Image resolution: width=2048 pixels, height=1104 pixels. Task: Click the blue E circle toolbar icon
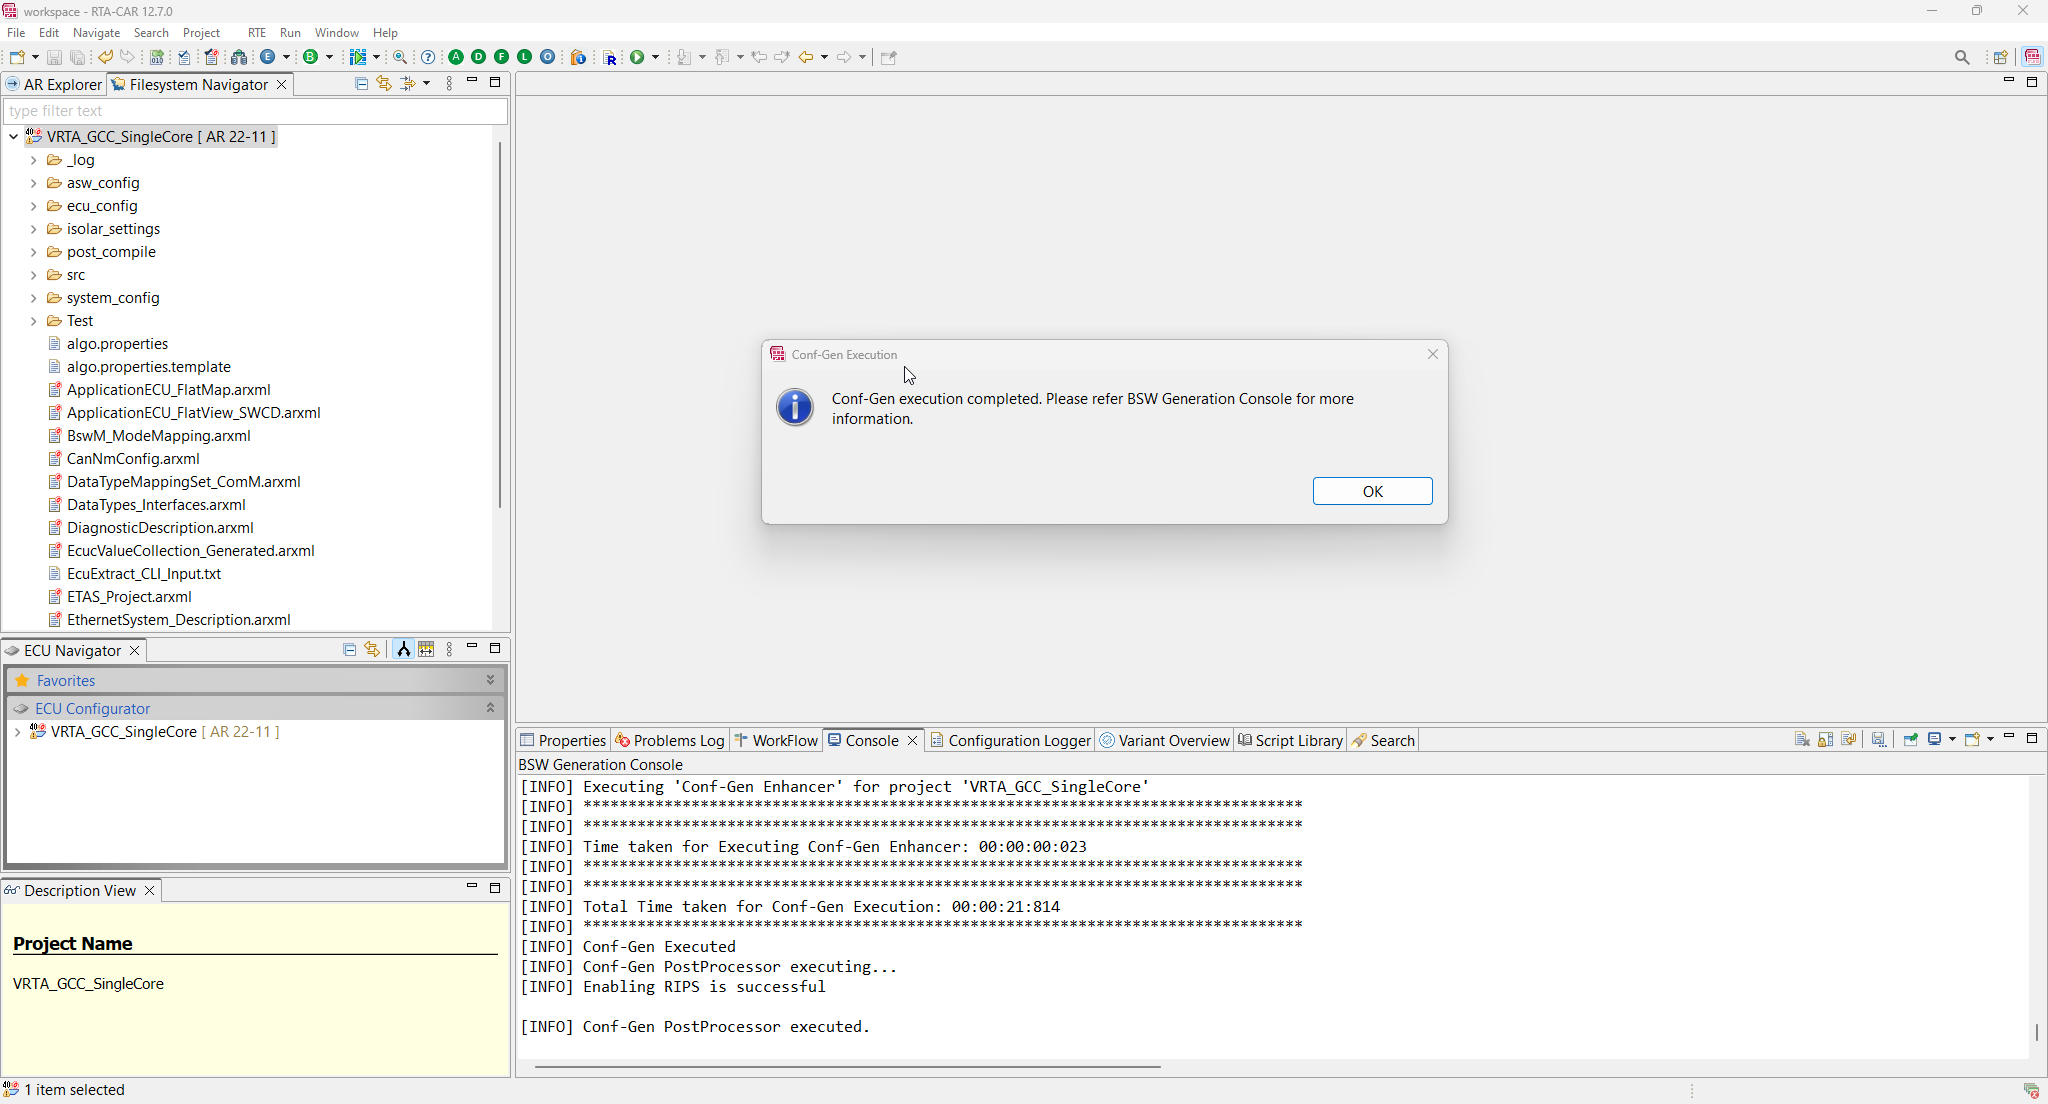point(268,57)
